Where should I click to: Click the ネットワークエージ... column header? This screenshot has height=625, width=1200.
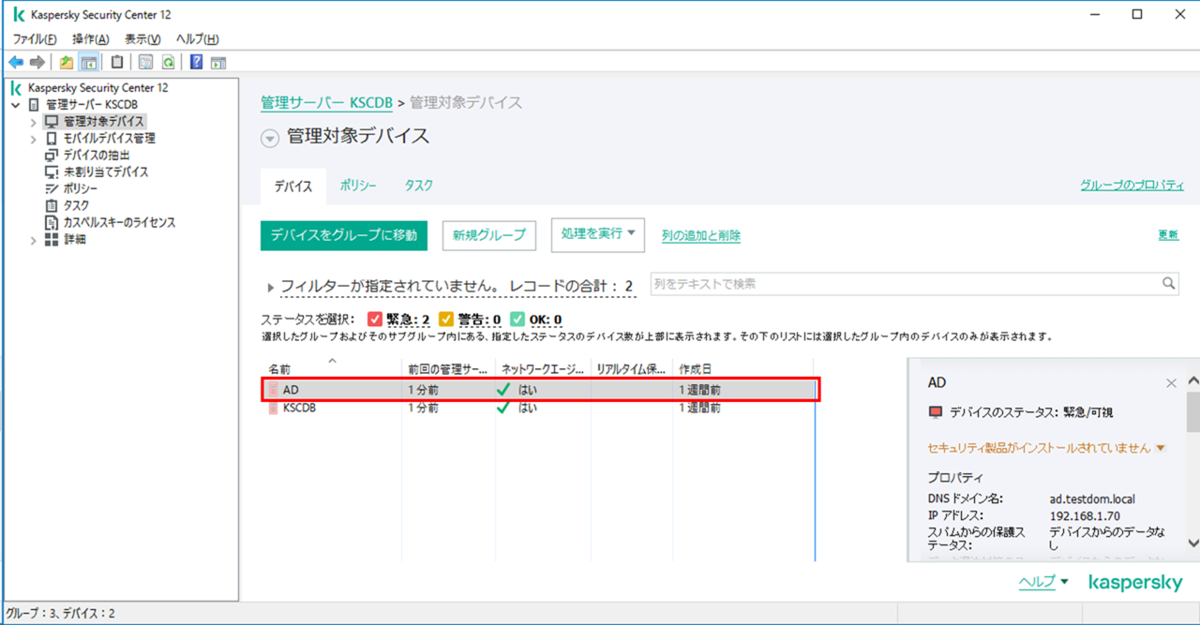pos(543,369)
